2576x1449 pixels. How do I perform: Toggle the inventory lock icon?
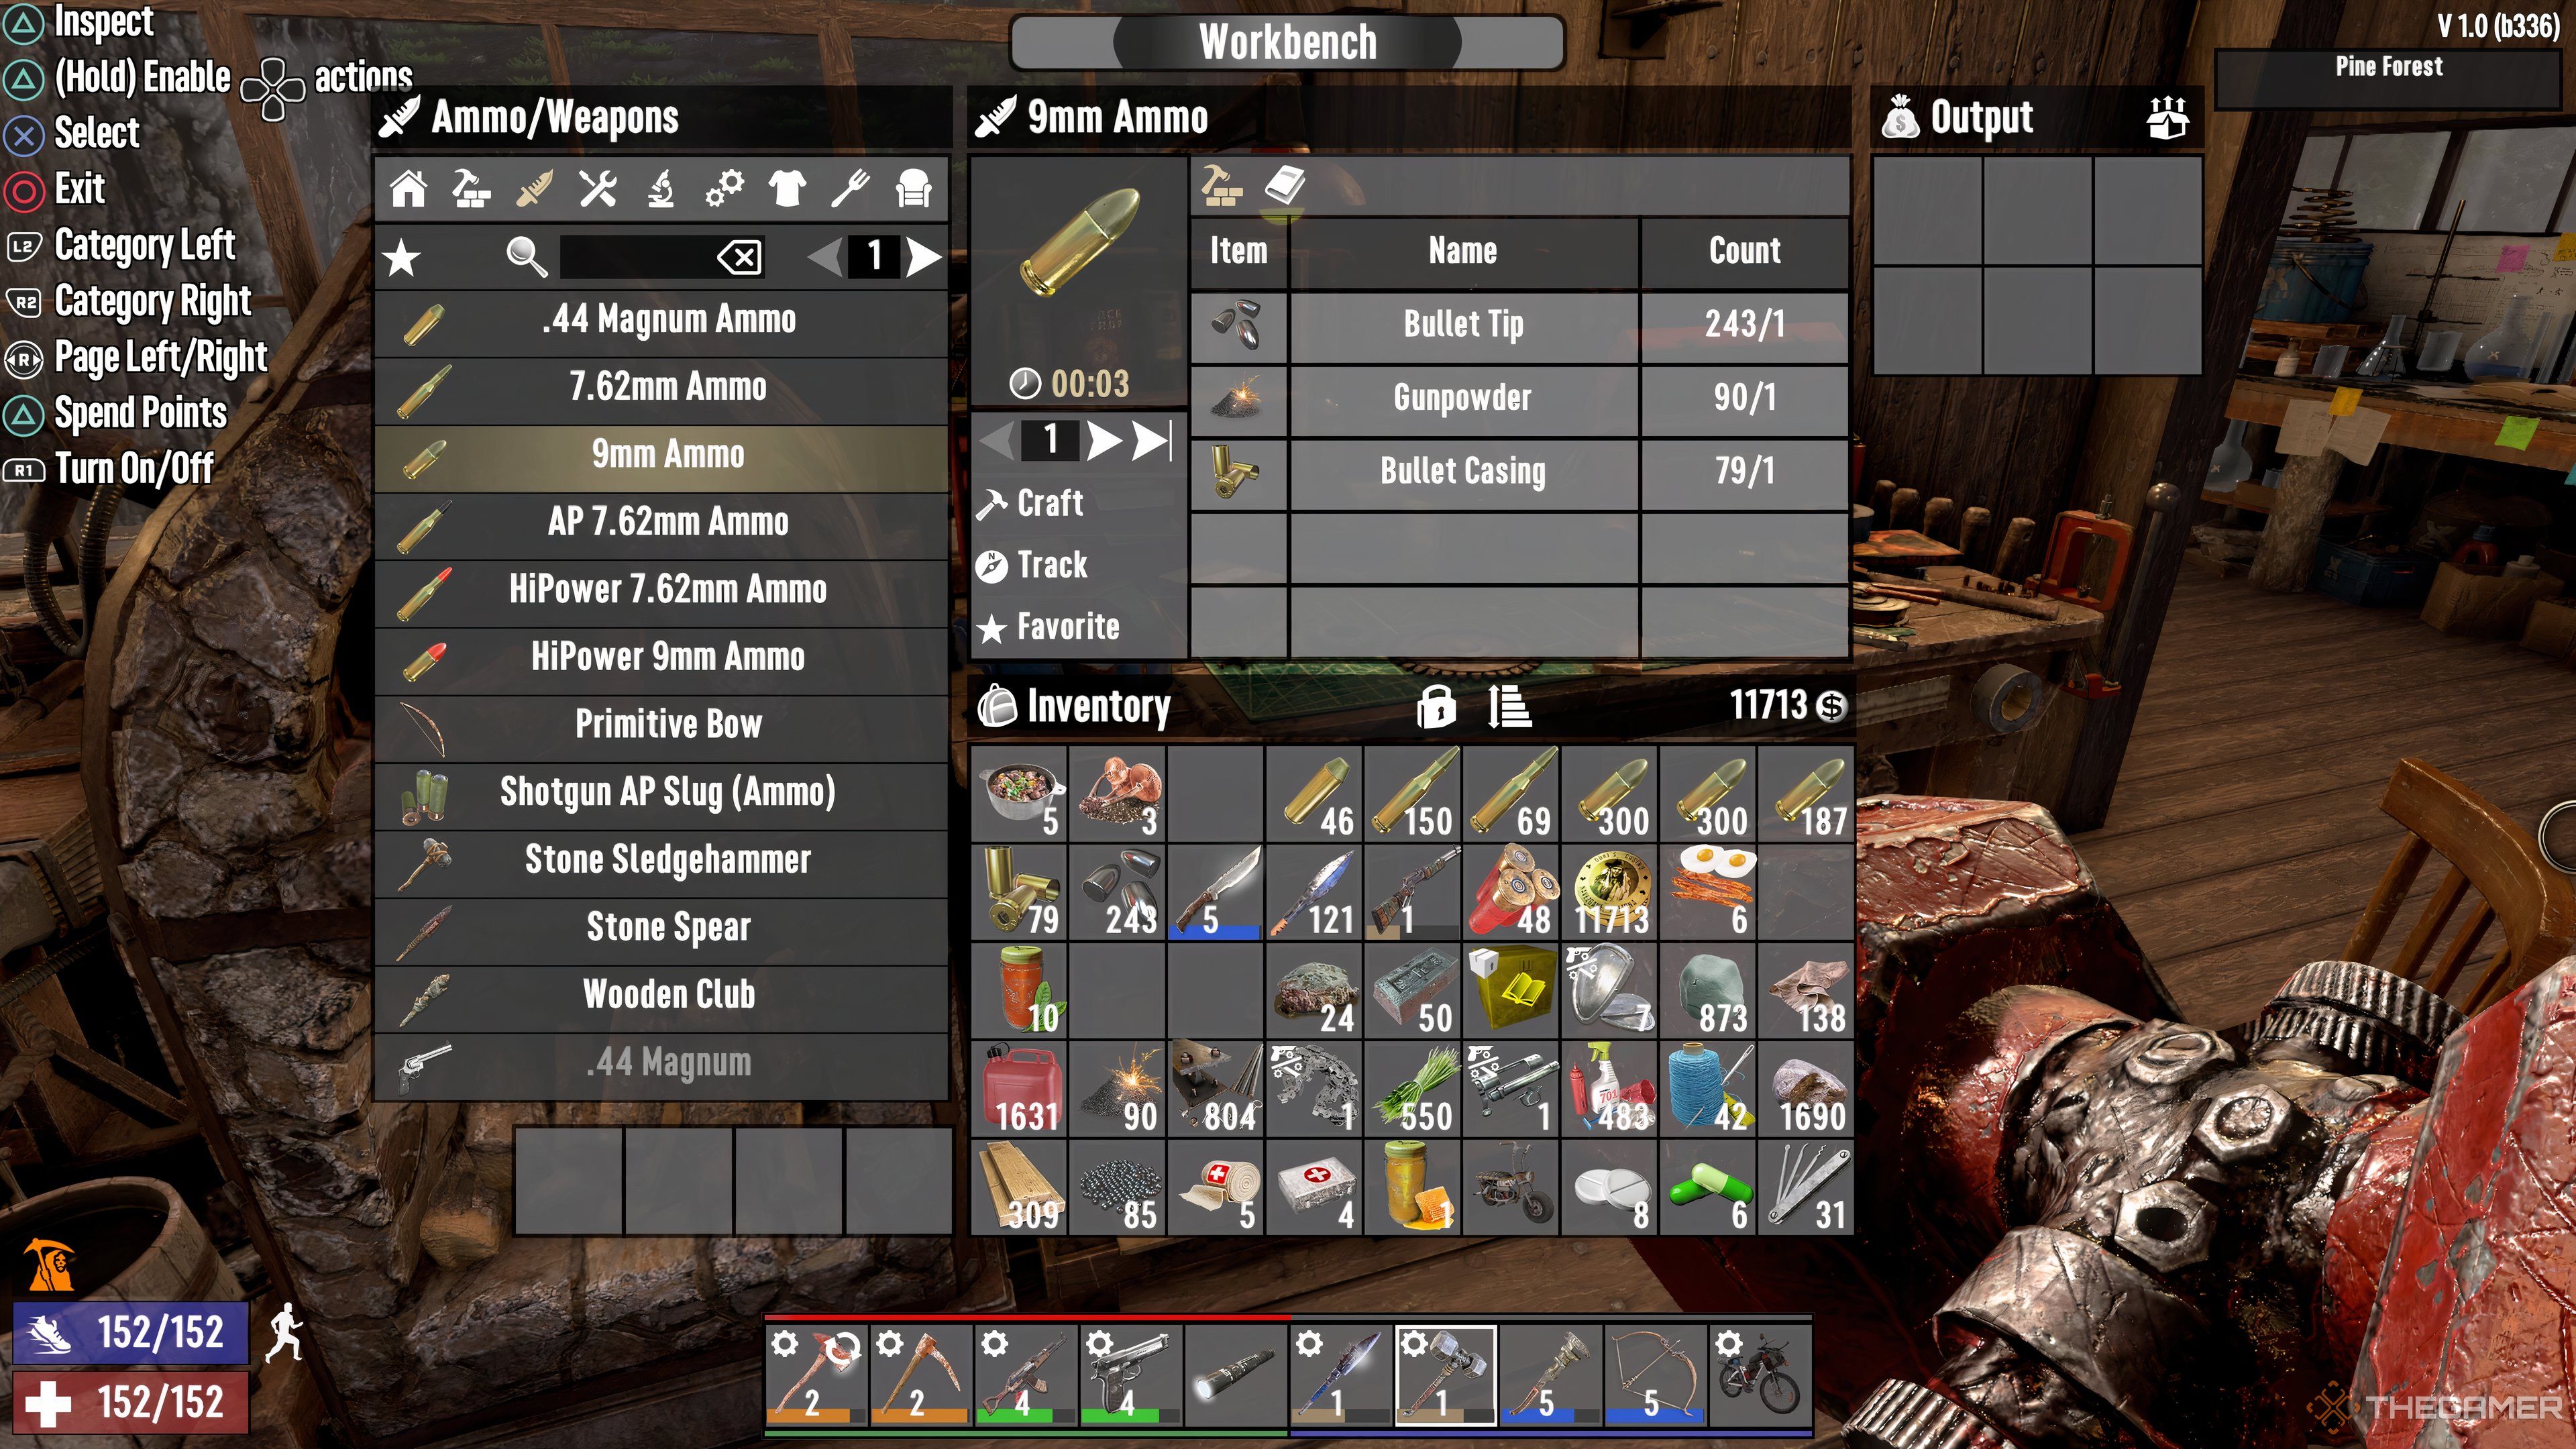1440,706
